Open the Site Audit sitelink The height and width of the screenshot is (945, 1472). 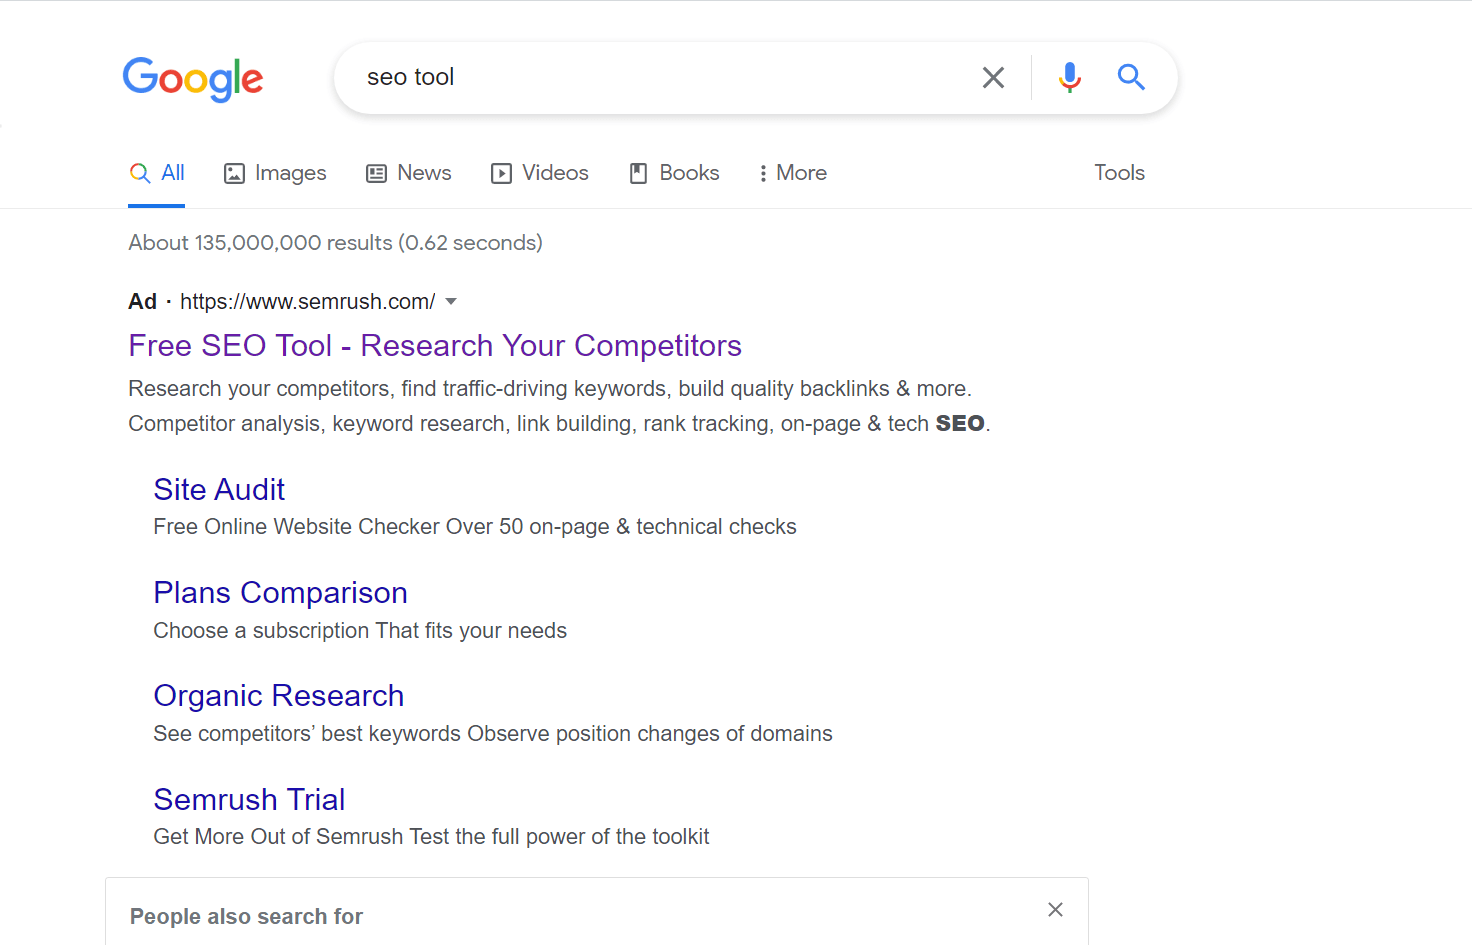coord(219,489)
